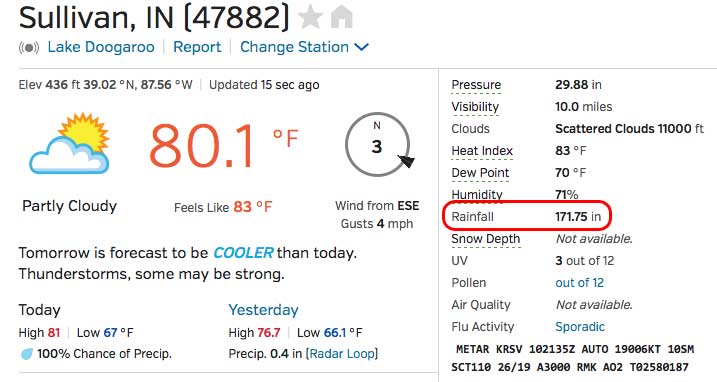Open the Radar Loop link
The width and height of the screenshot is (717, 382).
point(342,354)
